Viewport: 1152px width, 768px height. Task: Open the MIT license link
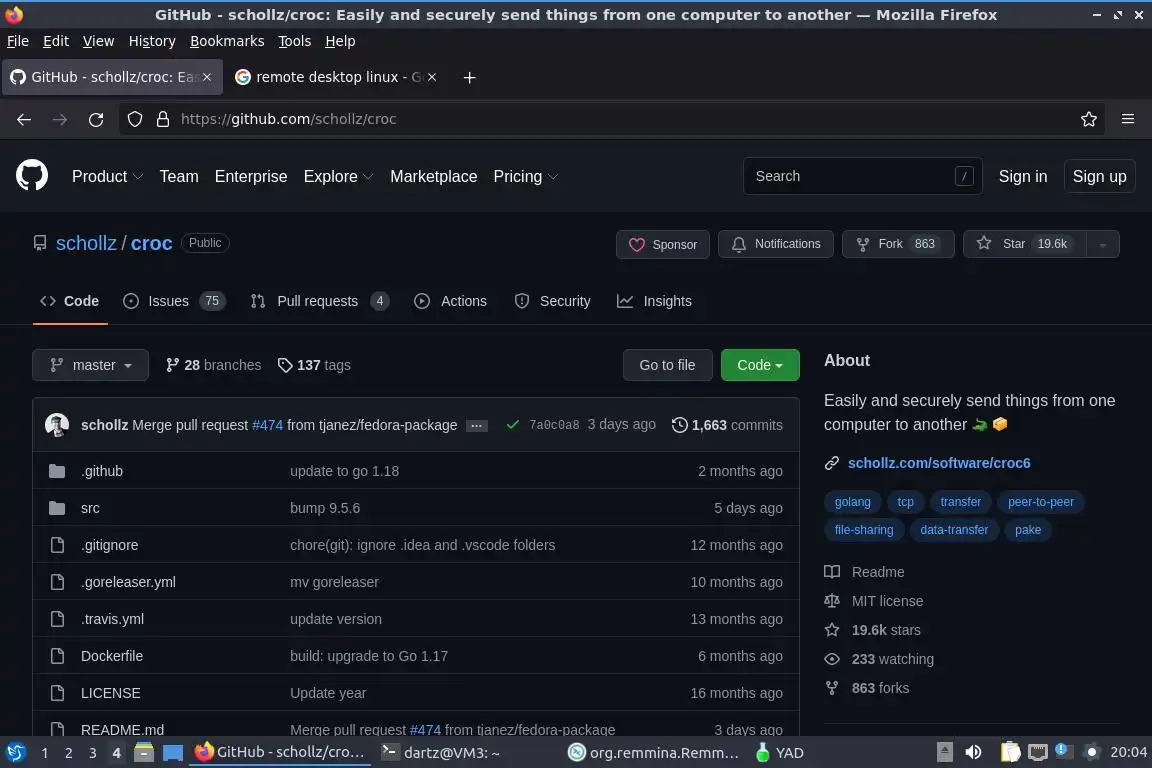click(887, 601)
